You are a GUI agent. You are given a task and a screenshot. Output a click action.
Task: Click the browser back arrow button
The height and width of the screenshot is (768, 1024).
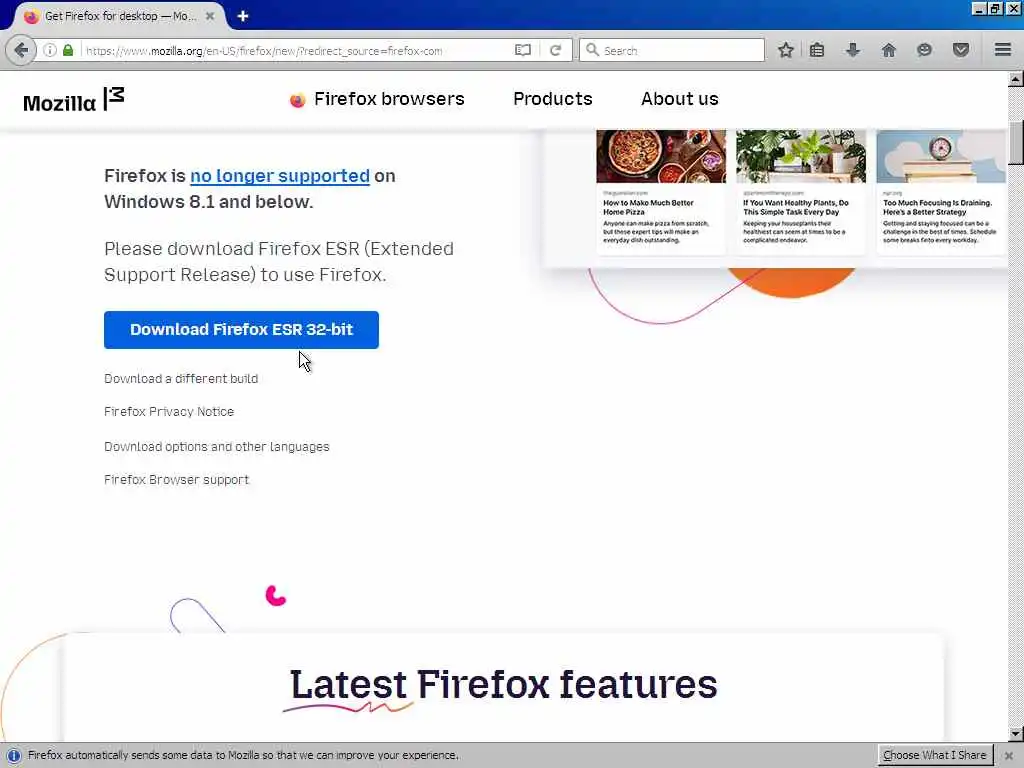(21, 50)
